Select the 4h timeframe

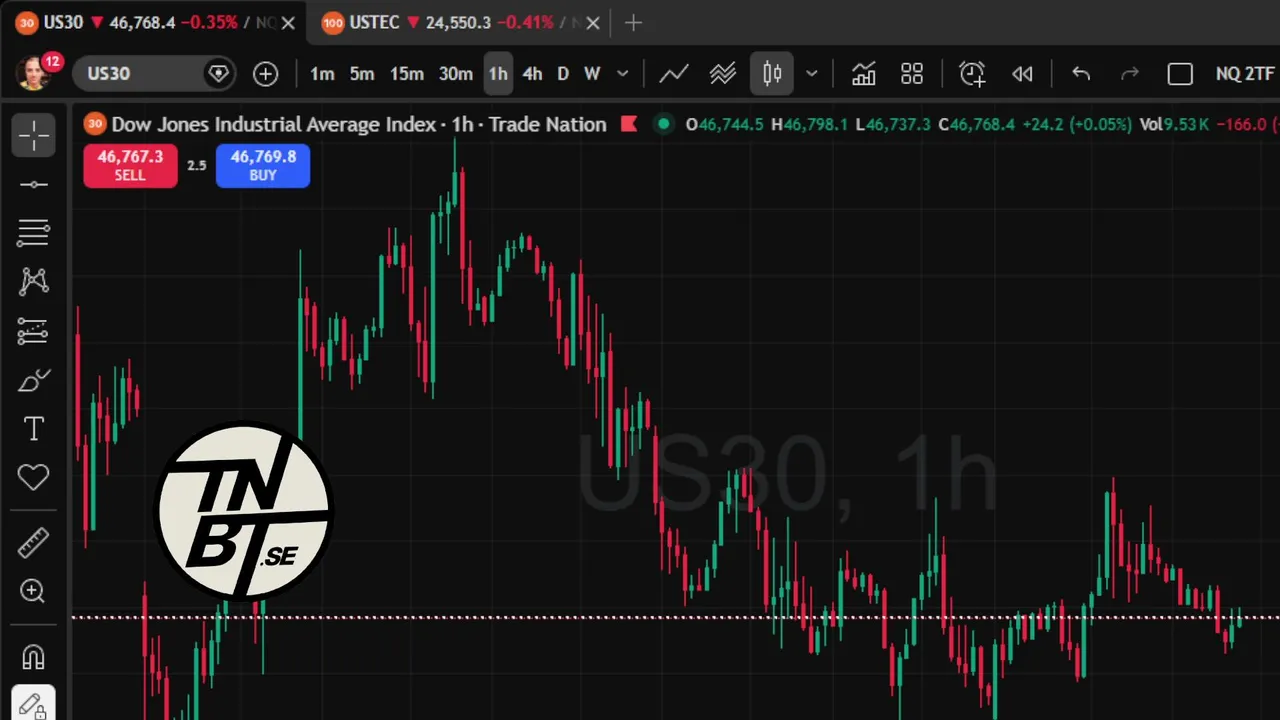[x=532, y=73]
